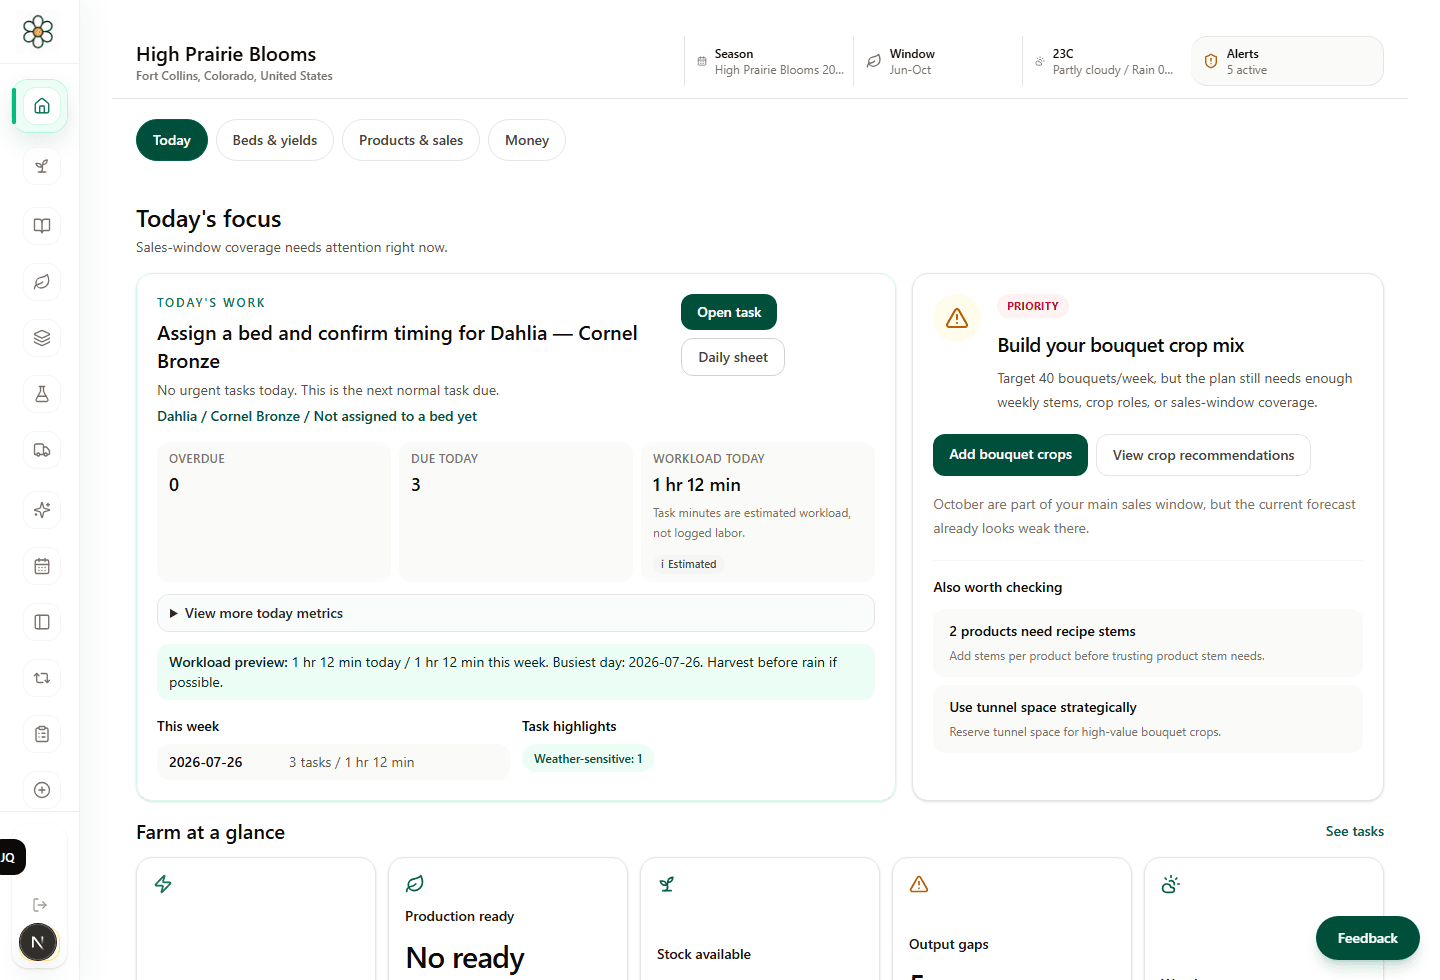Image resolution: width=1440 pixels, height=980 pixels.
Task: Open the Home sidebar icon
Action: coord(42,106)
